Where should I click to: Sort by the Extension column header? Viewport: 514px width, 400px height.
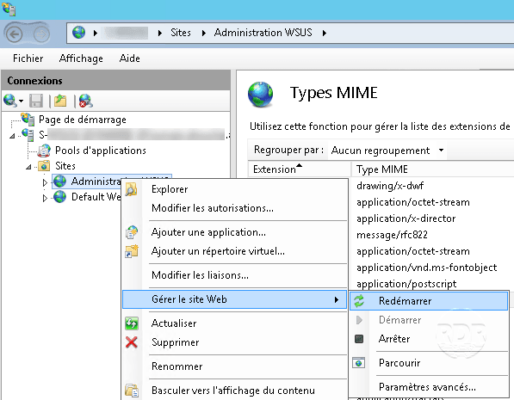click(299, 169)
